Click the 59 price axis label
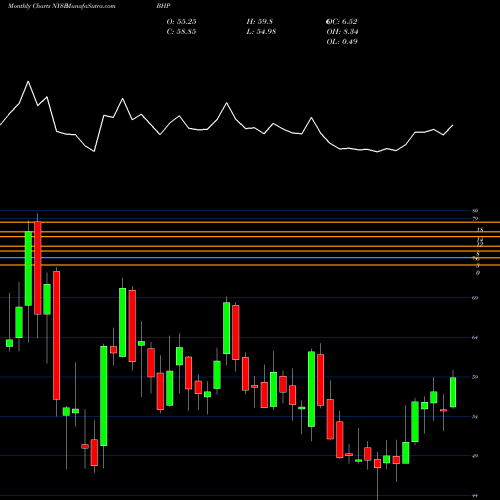The image size is (500, 500). pos(475,377)
